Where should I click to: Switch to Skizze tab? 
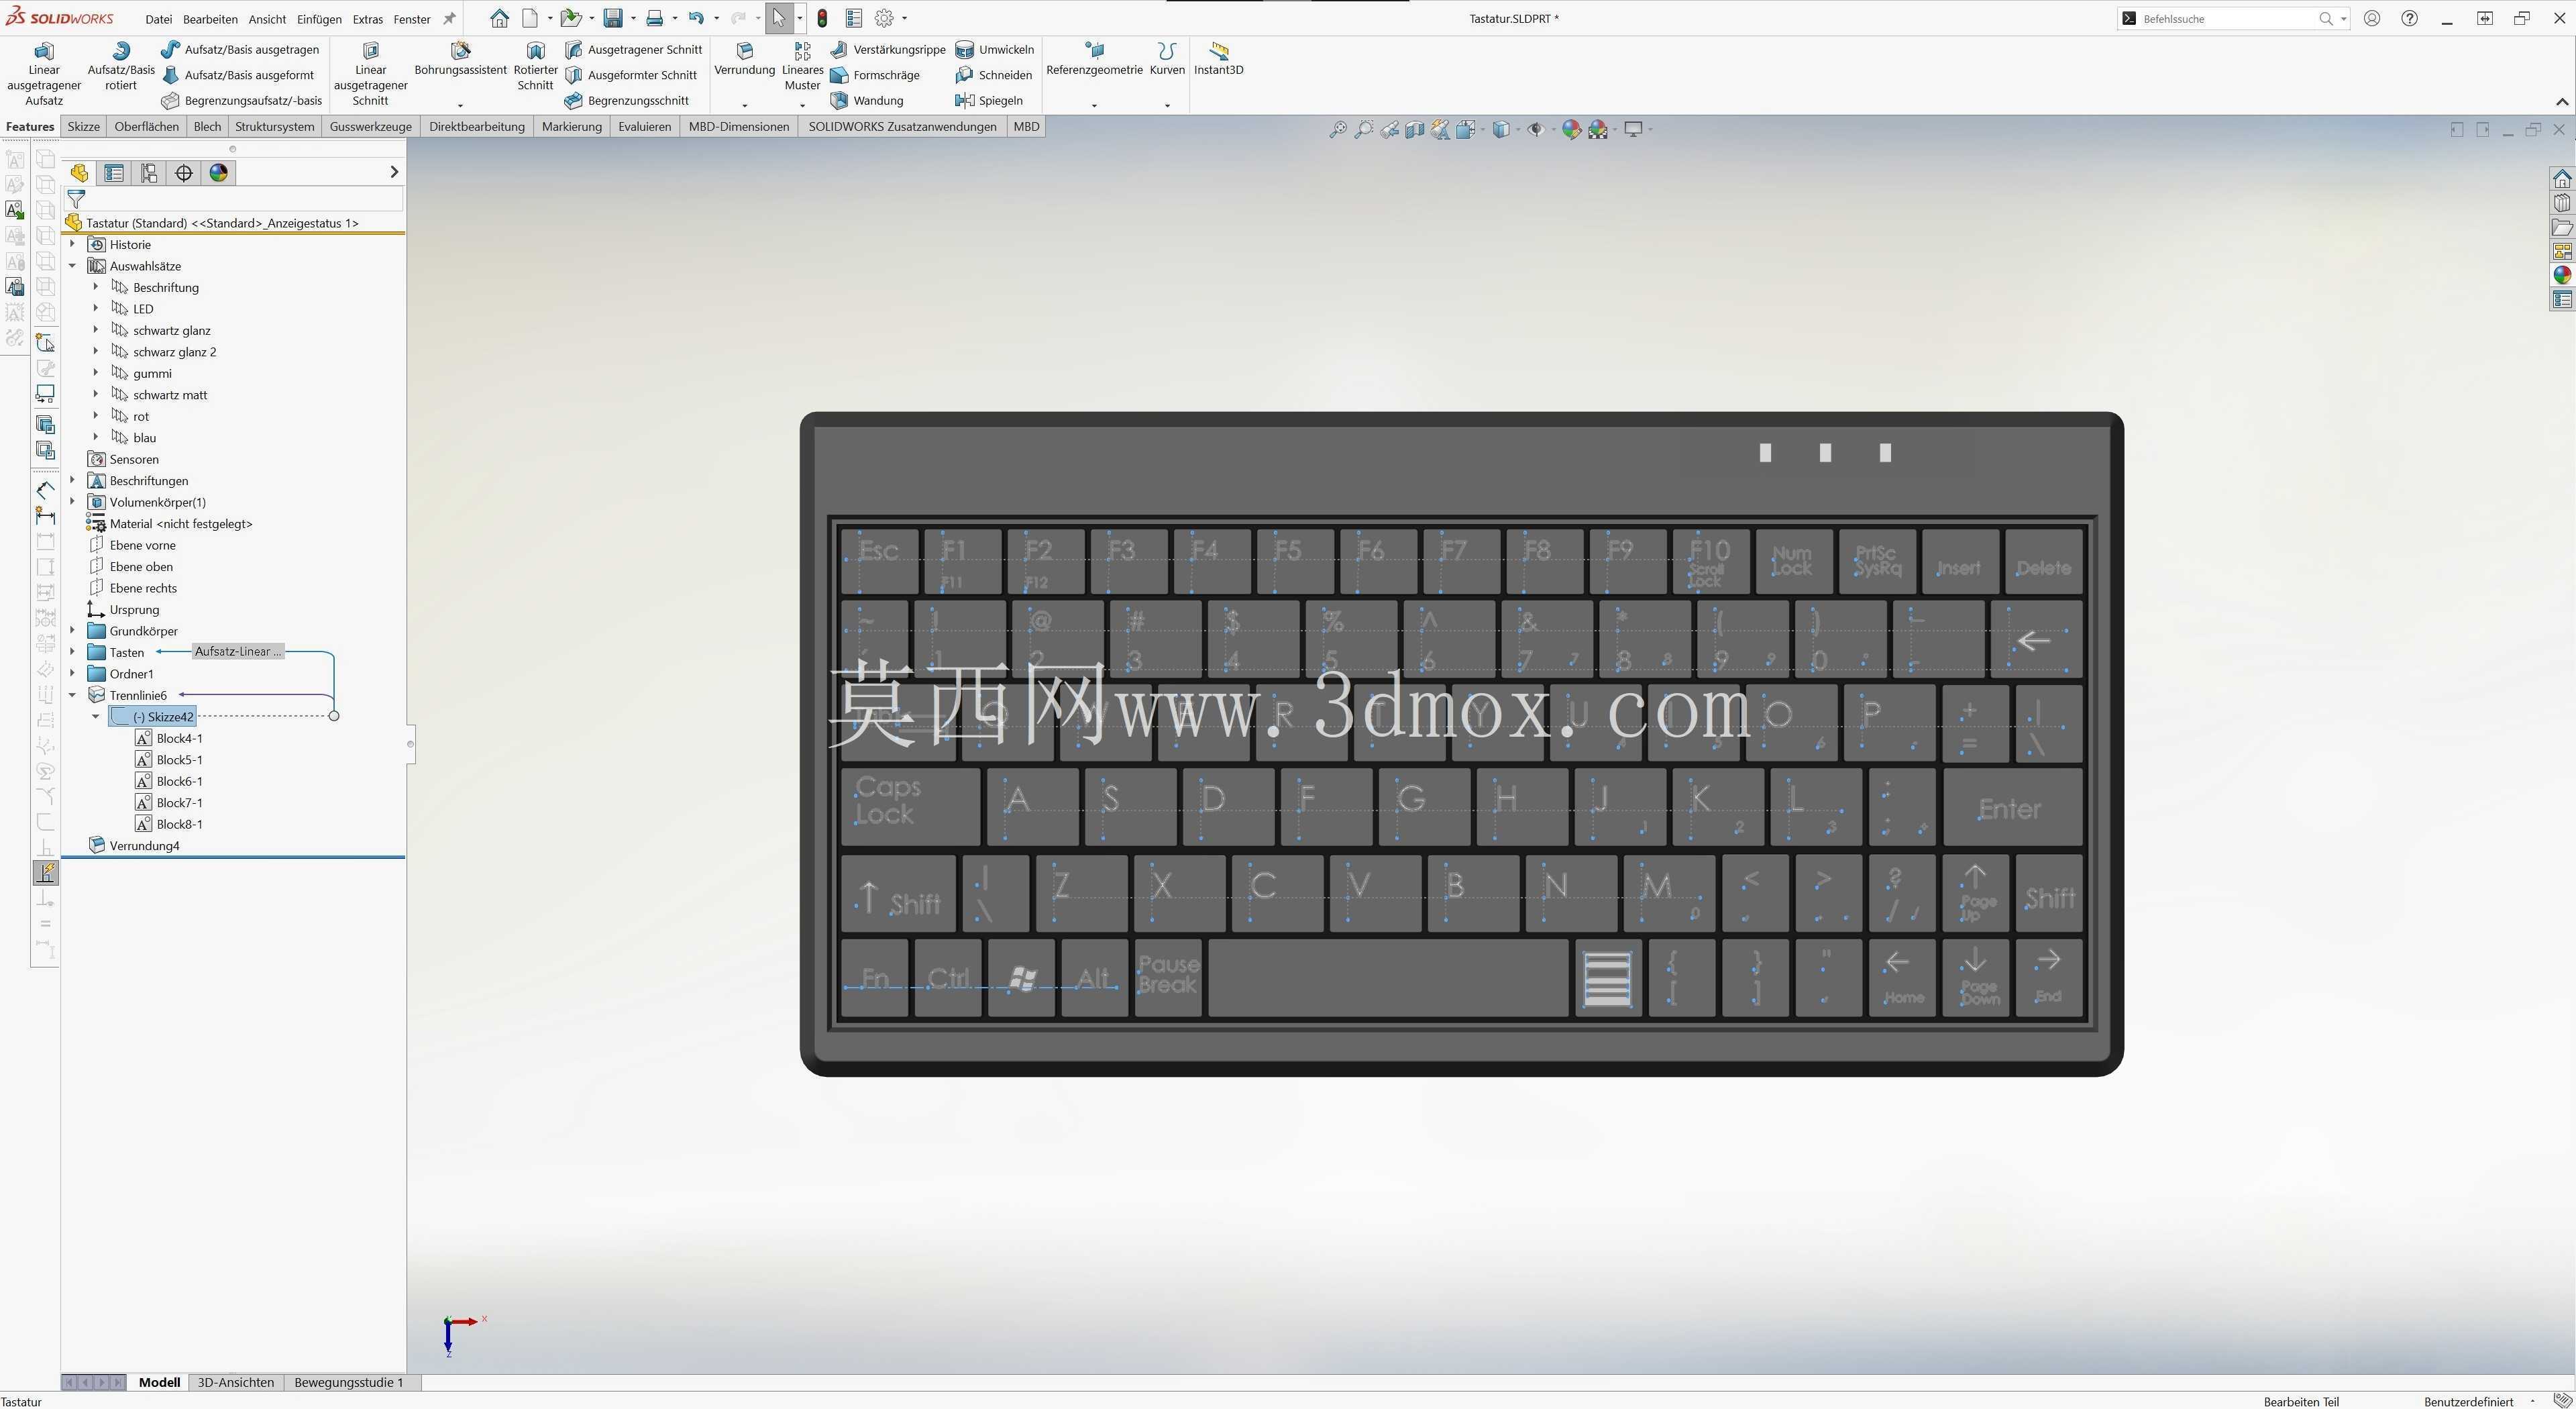click(83, 126)
